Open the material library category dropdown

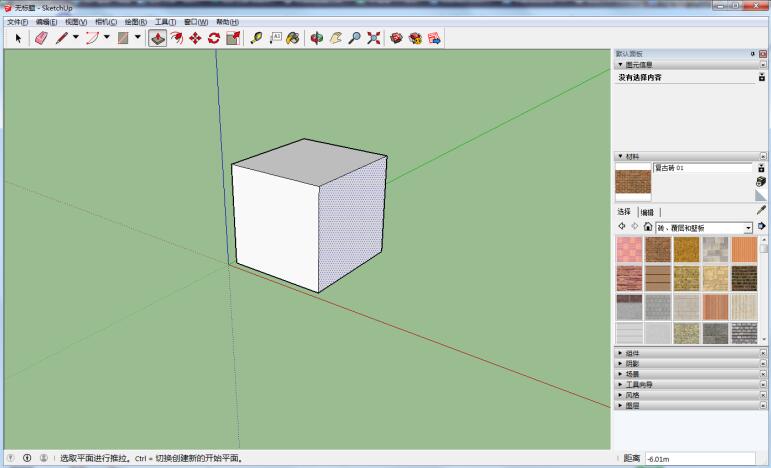pyautogui.click(x=747, y=228)
